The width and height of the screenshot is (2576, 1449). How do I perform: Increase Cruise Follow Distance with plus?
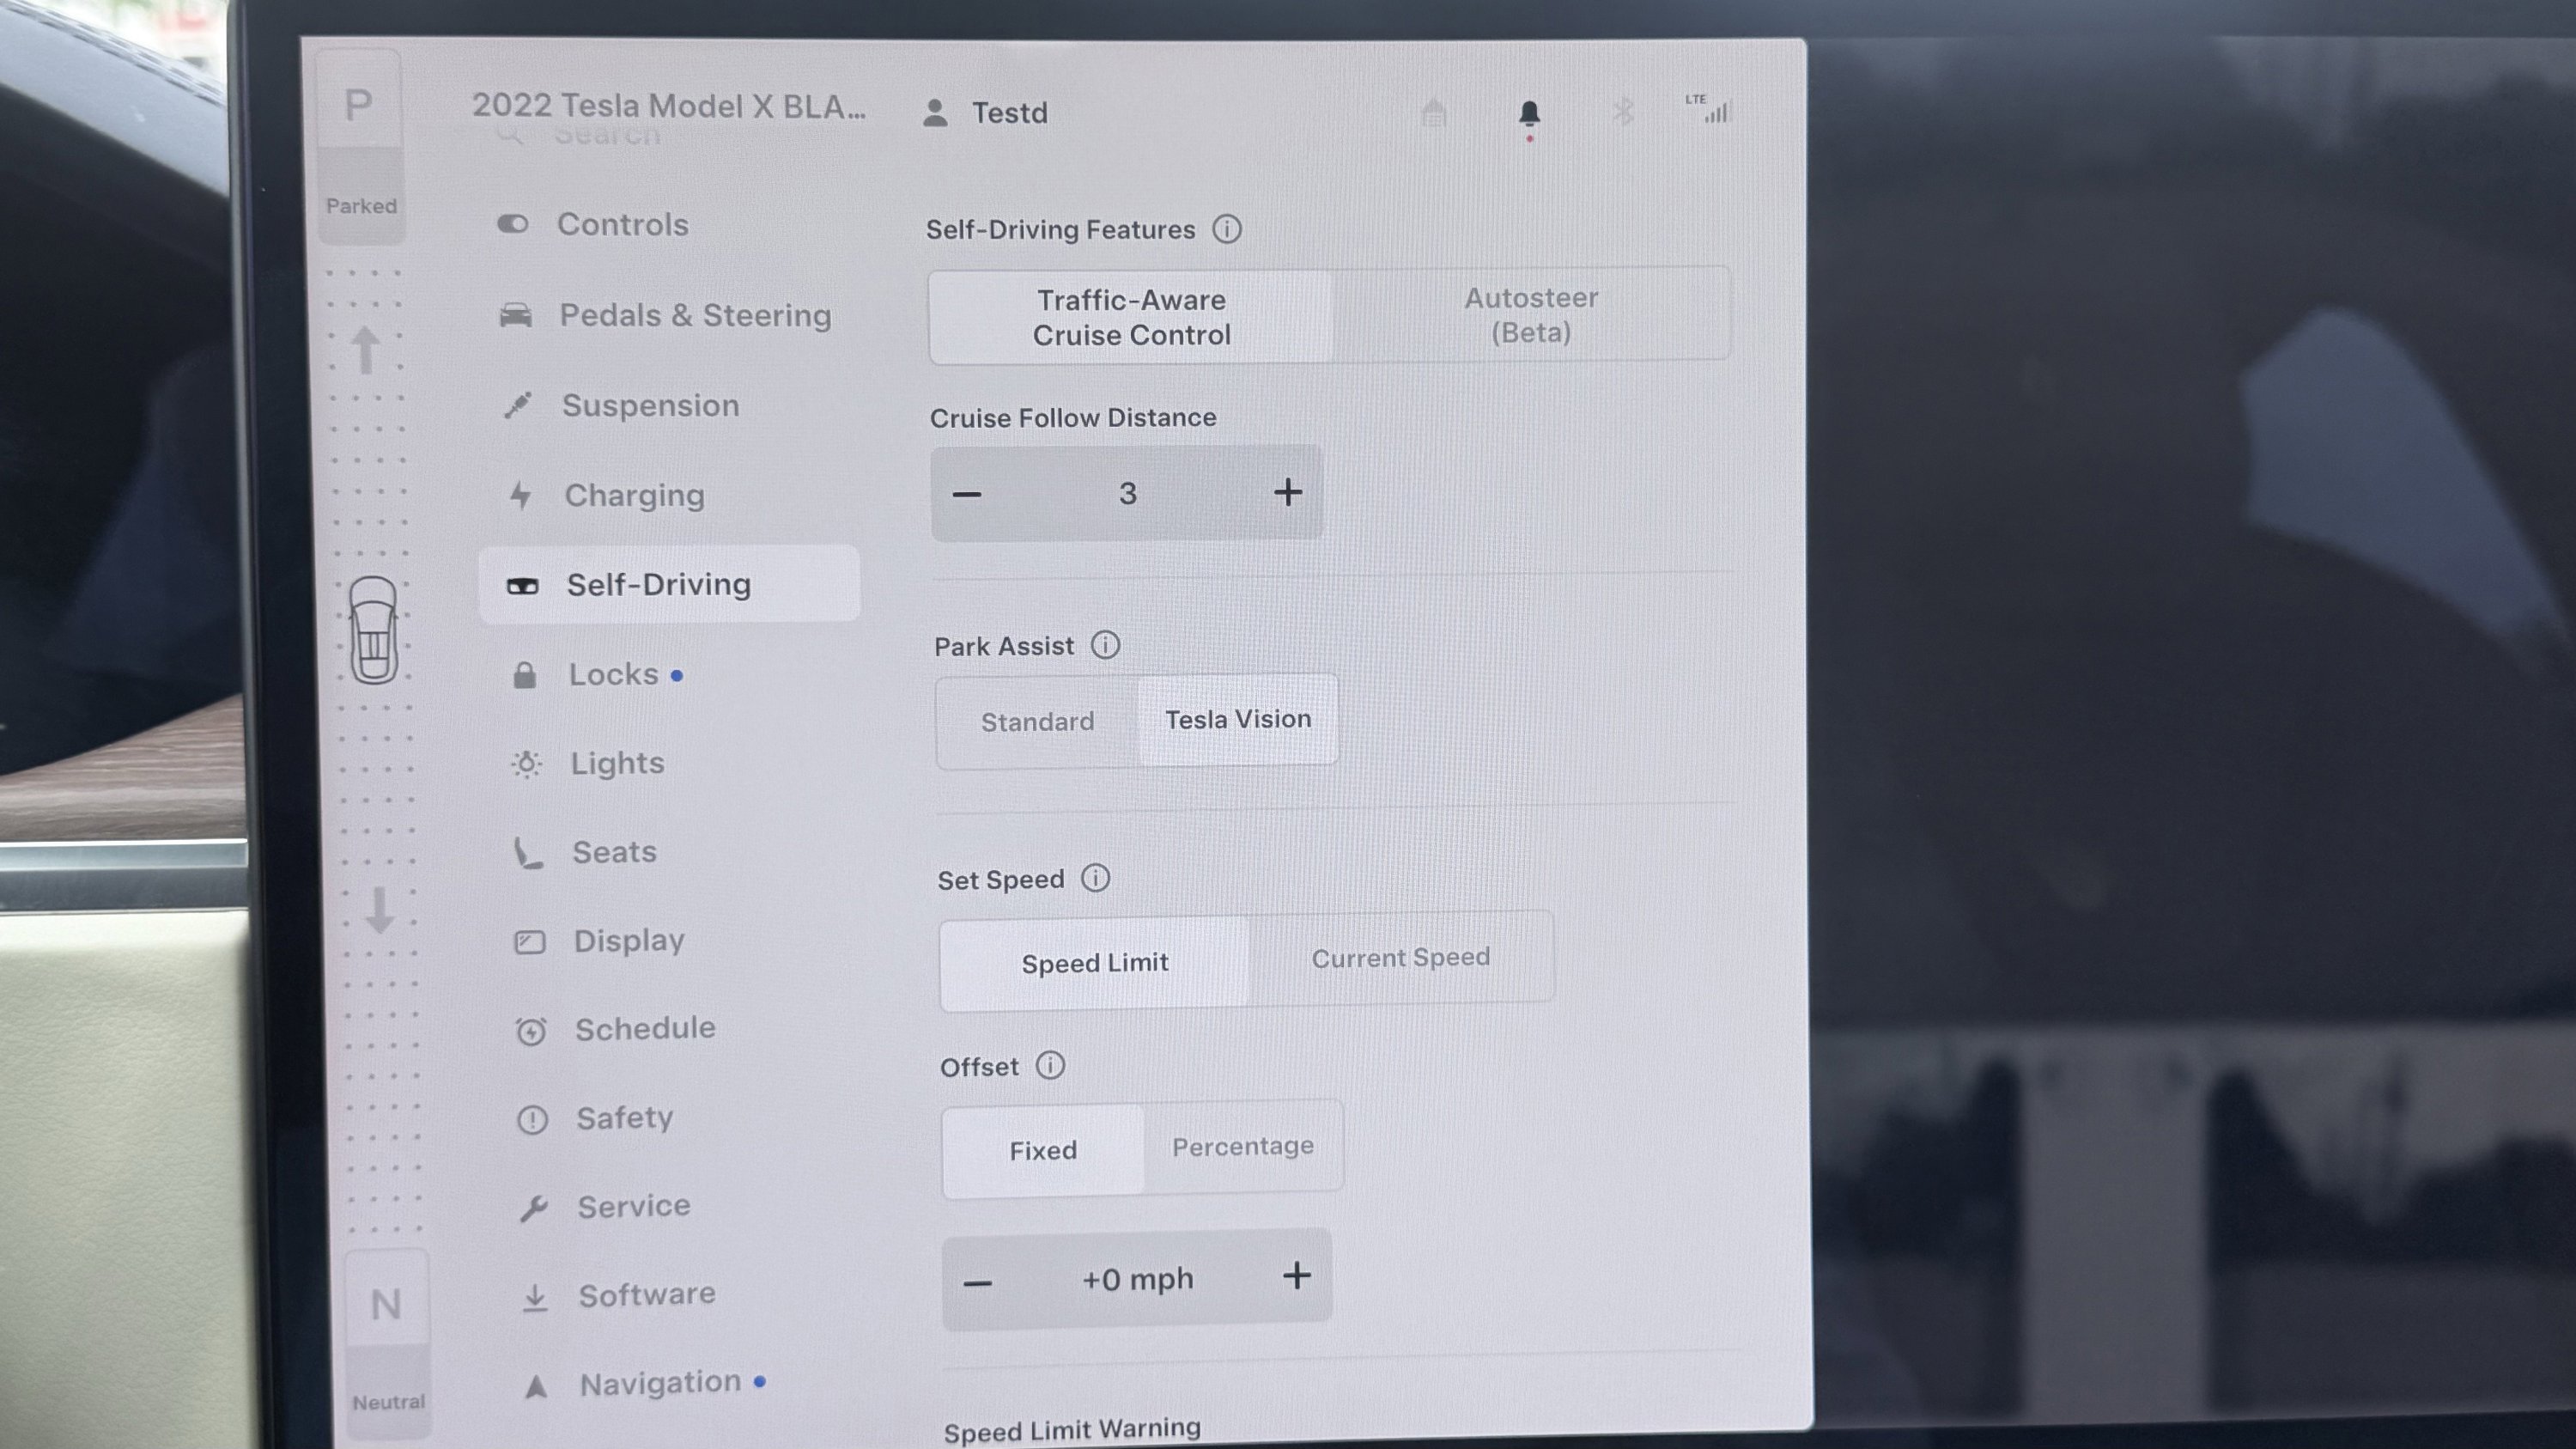(x=1287, y=492)
